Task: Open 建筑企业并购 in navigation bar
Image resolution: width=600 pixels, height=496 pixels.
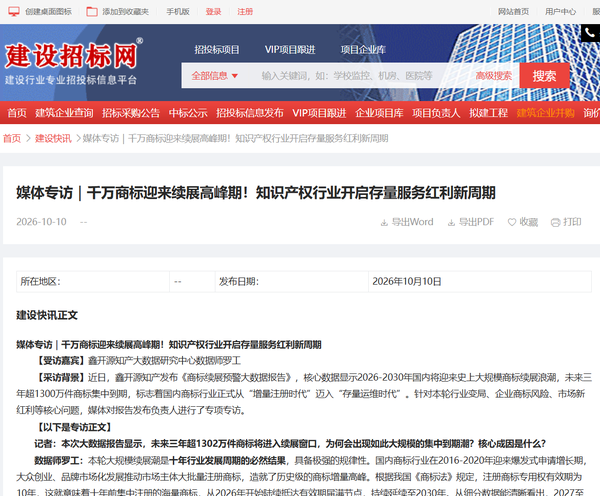Action: (545, 113)
